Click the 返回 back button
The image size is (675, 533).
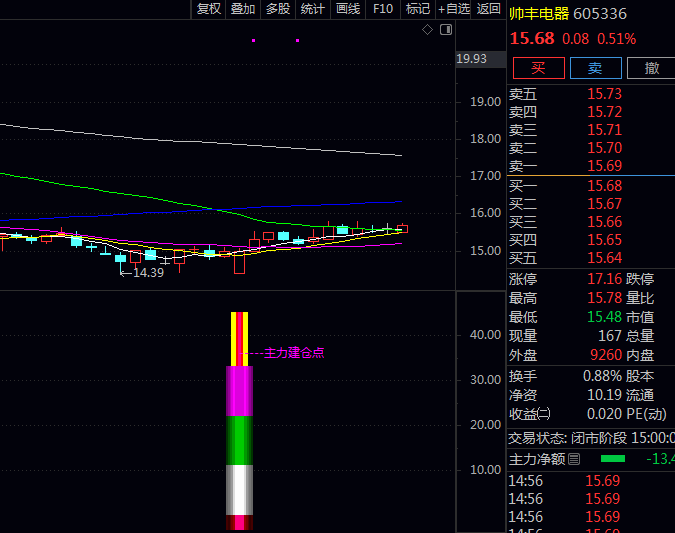(x=488, y=9)
